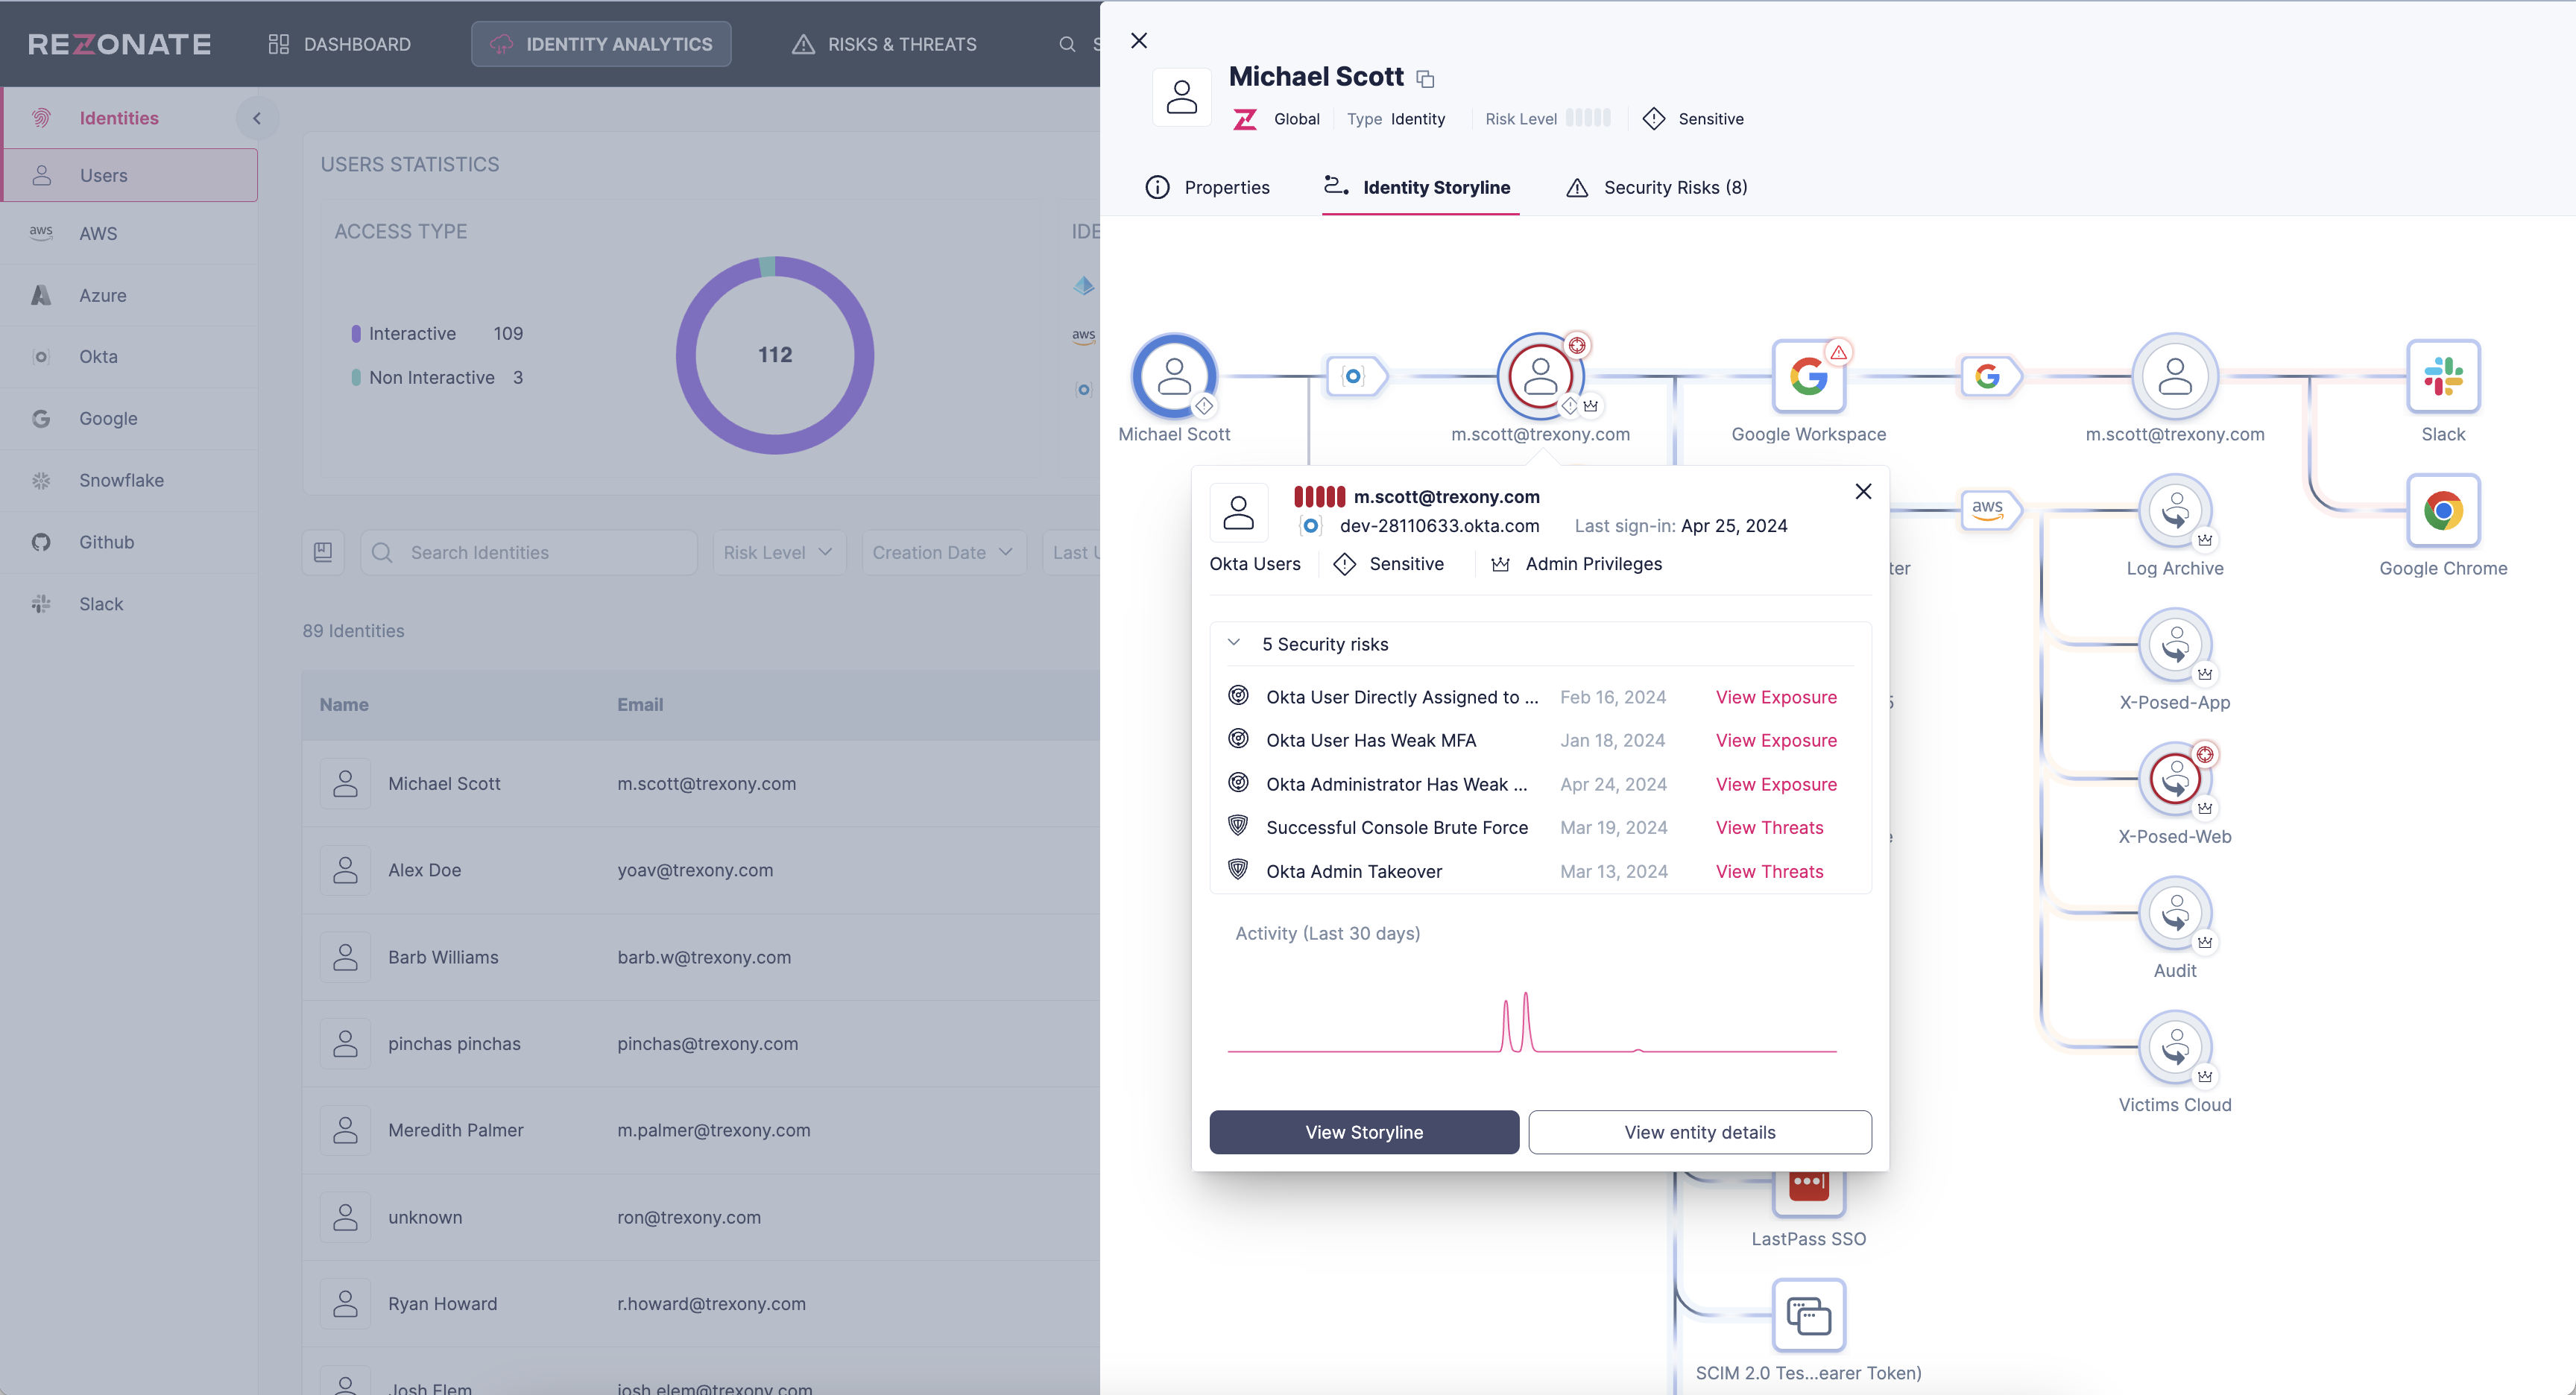
Task: Close the m.scott@trexony.com popup card
Action: click(1862, 491)
